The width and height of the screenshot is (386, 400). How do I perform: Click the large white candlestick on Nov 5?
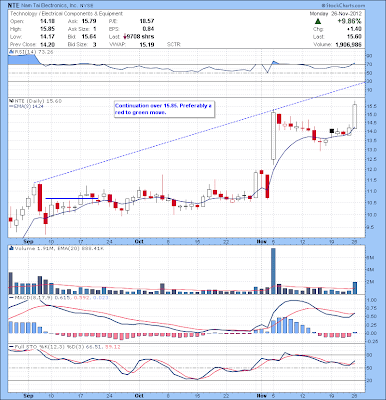point(273,136)
